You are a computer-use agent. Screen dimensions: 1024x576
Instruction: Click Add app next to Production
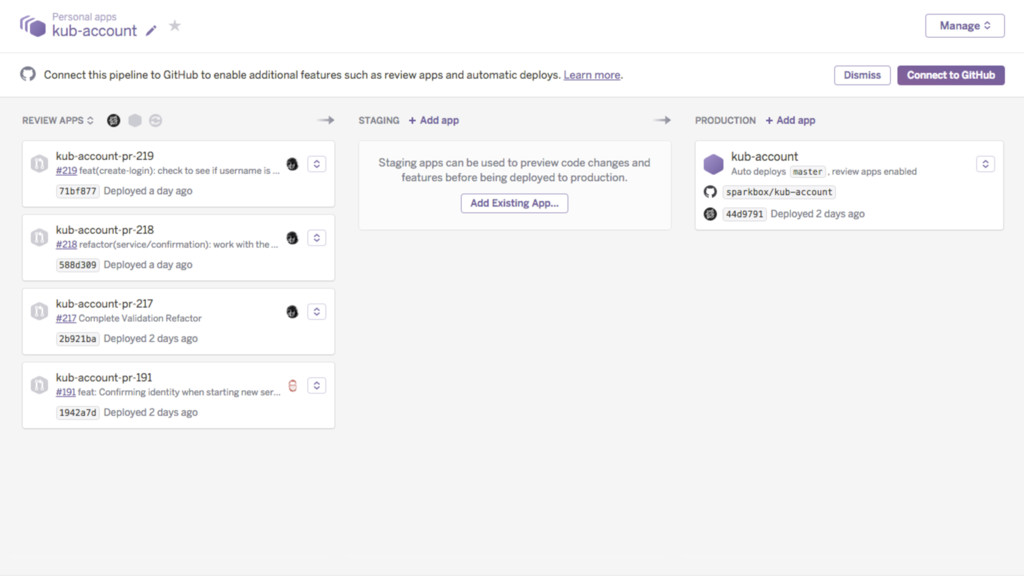click(790, 121)
